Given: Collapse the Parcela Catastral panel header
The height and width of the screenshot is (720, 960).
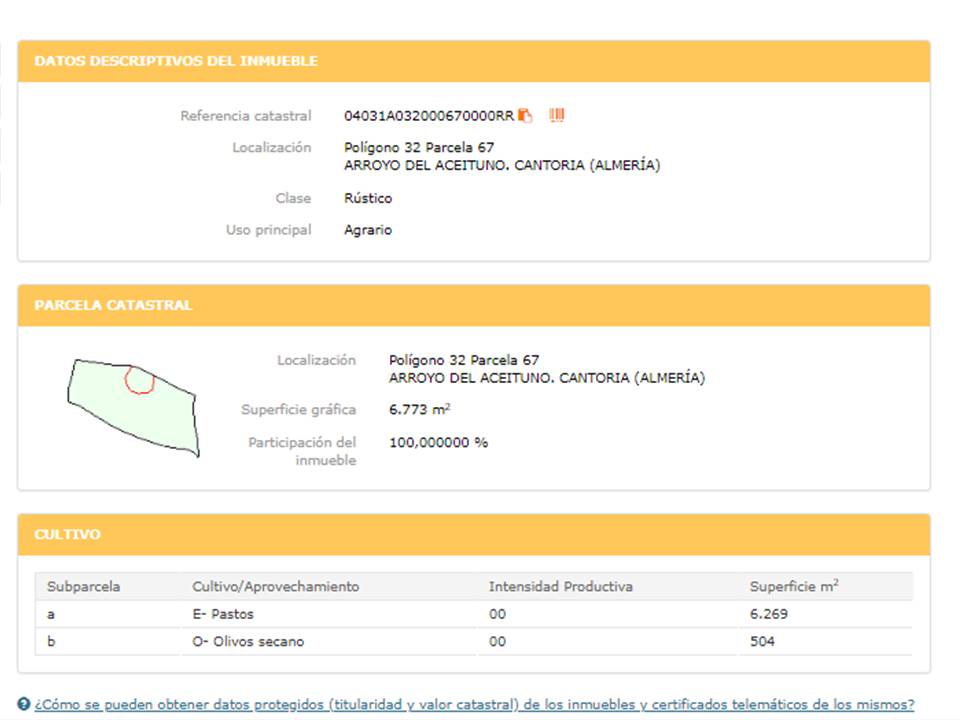Looking at the screenshot, I should tap(114, 305).
